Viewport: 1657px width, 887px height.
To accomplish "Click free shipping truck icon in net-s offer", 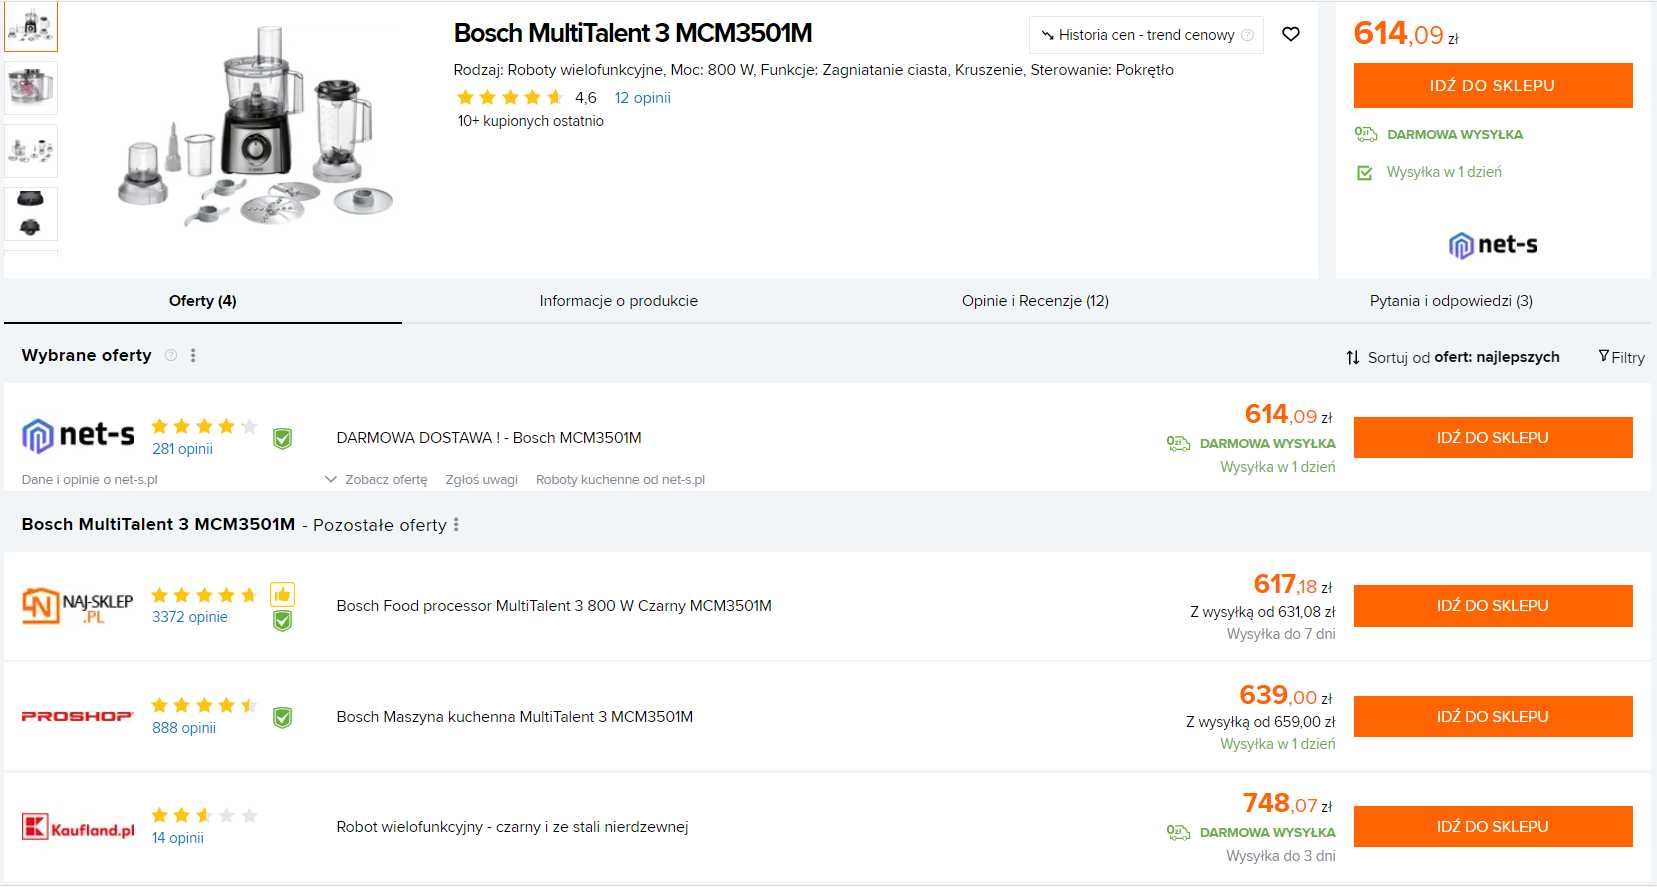I will click(x=1178, y=443).
